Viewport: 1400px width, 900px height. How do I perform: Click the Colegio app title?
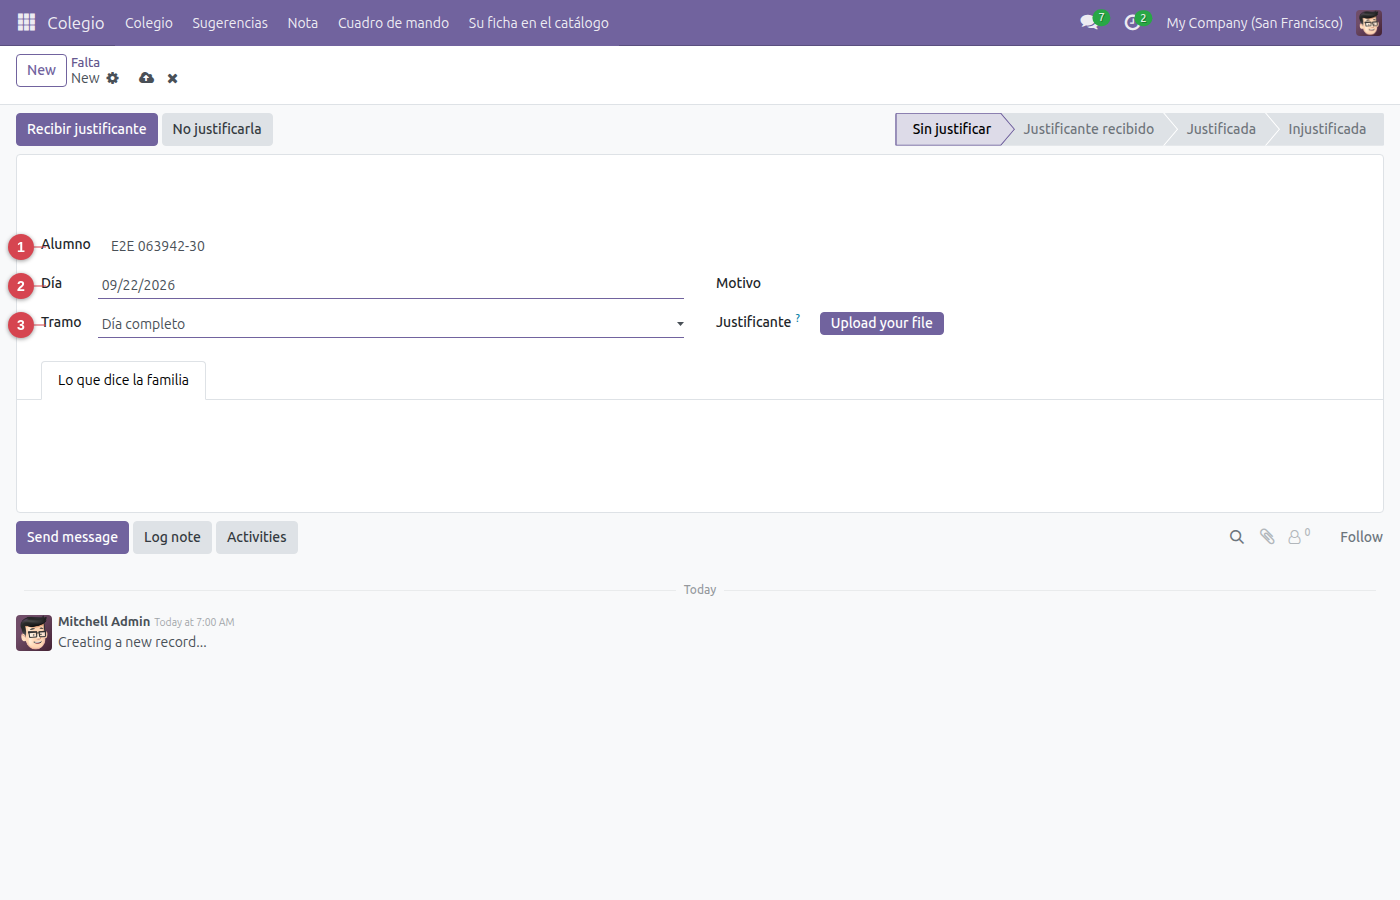[76, 22]
